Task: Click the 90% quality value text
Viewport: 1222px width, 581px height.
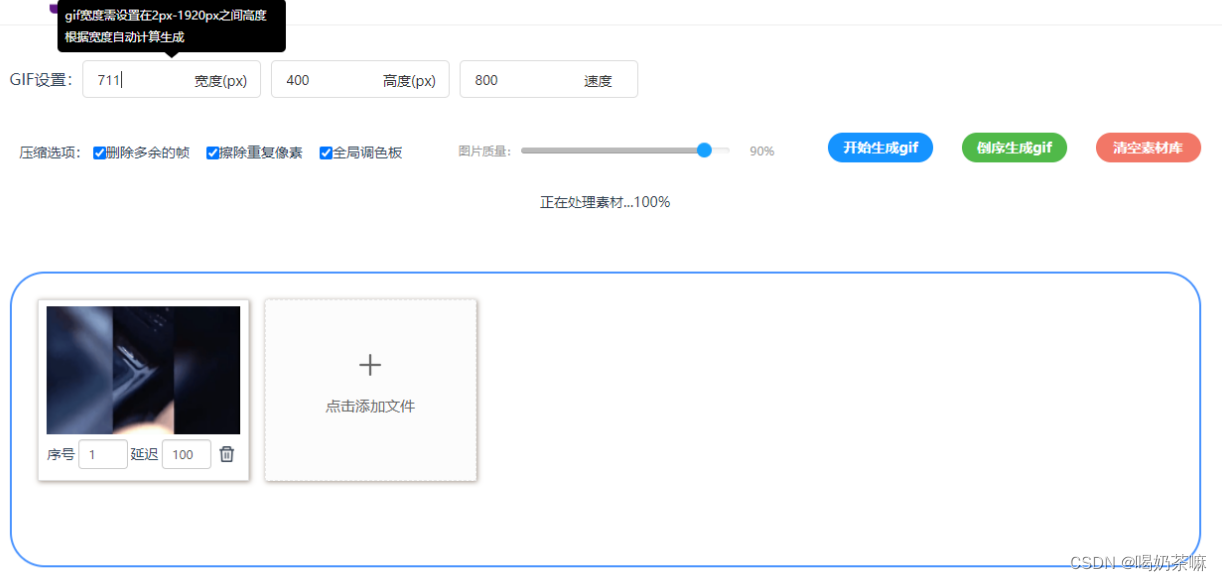Action: click(762, 151)
